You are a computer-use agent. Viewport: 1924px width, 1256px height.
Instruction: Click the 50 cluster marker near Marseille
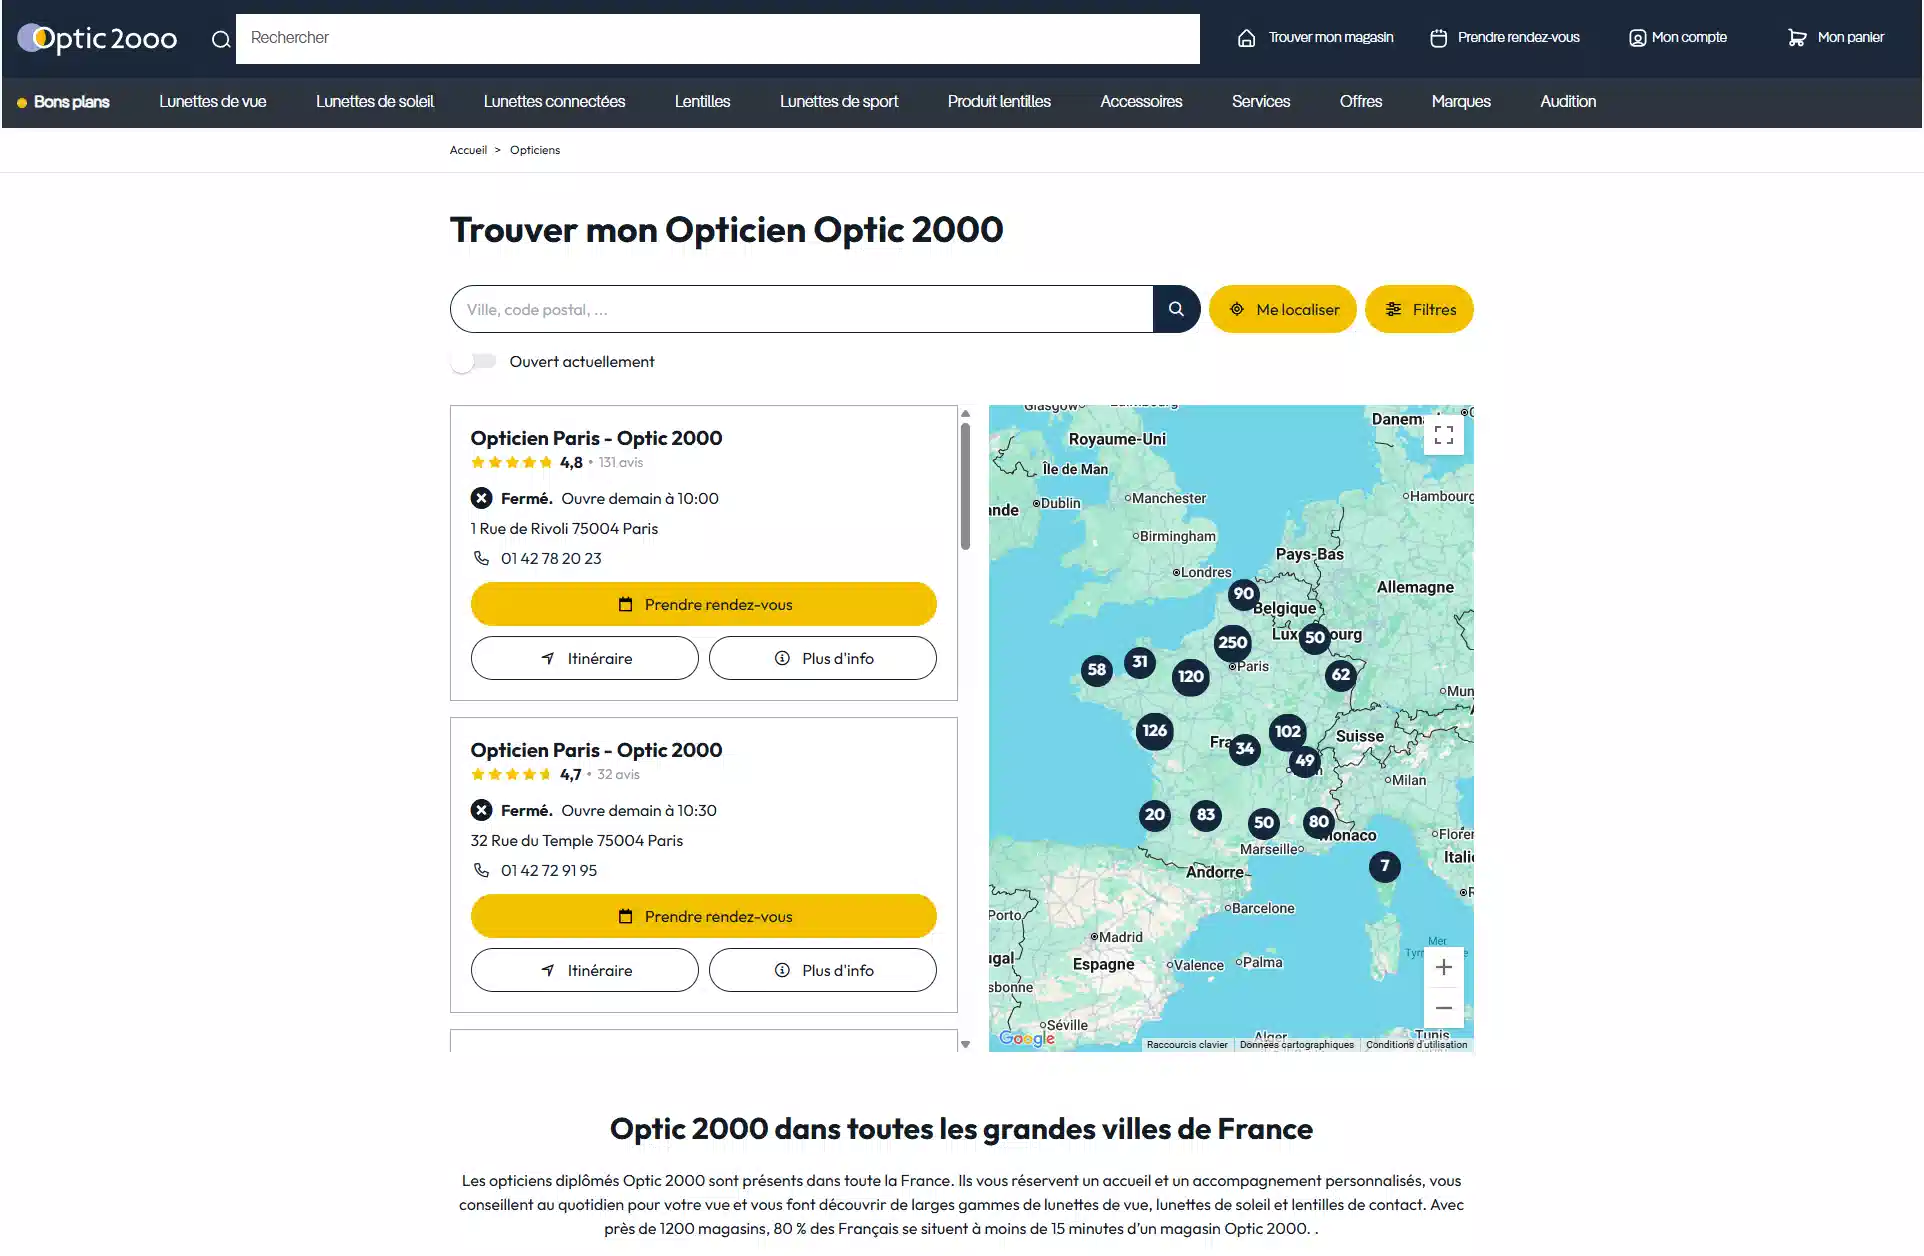point(1264,823)
